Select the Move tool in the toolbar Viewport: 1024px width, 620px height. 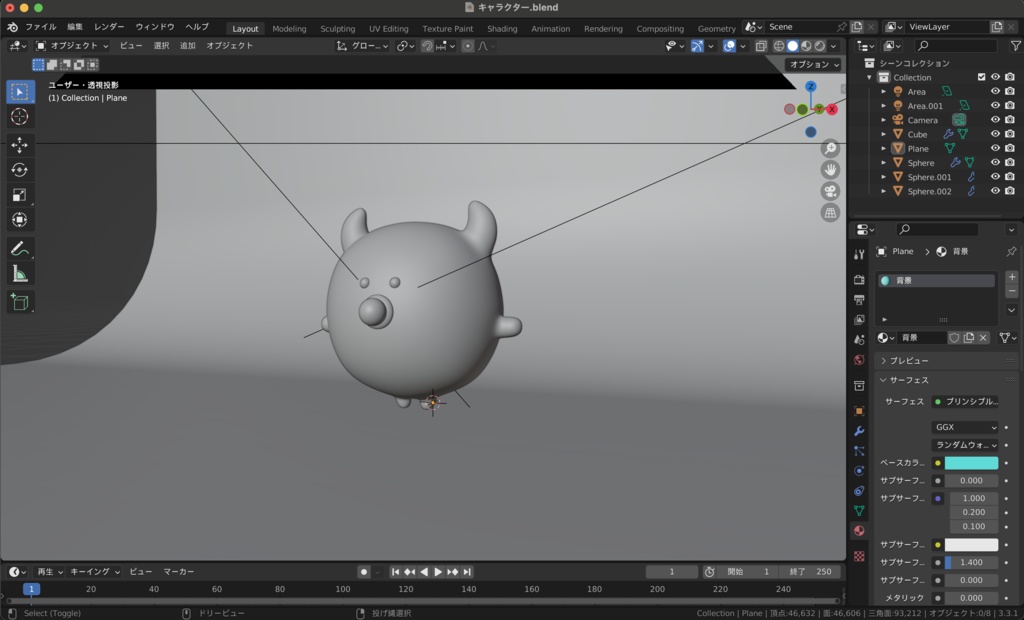(x=20, y=145)
